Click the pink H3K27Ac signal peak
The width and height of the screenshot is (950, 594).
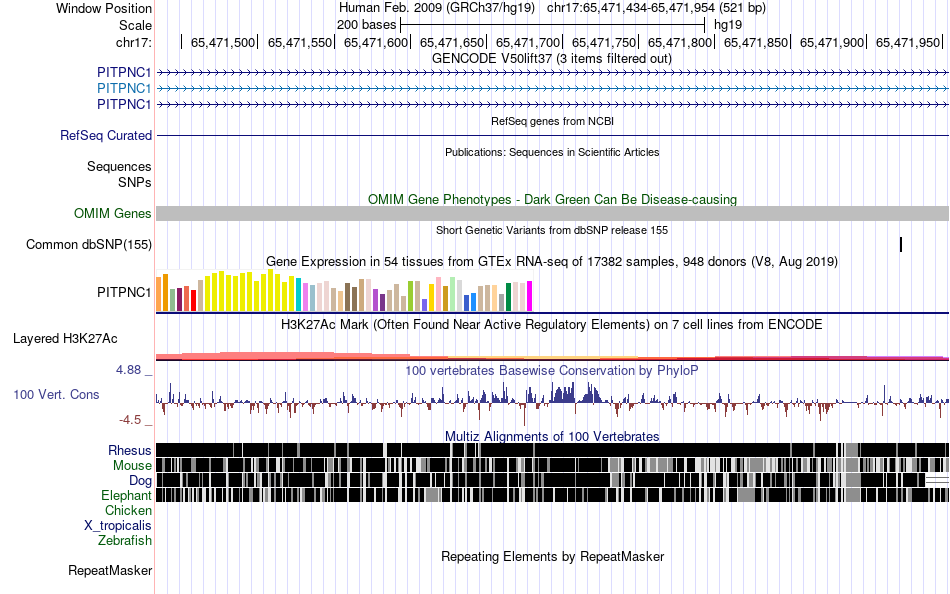pos(279,356)
